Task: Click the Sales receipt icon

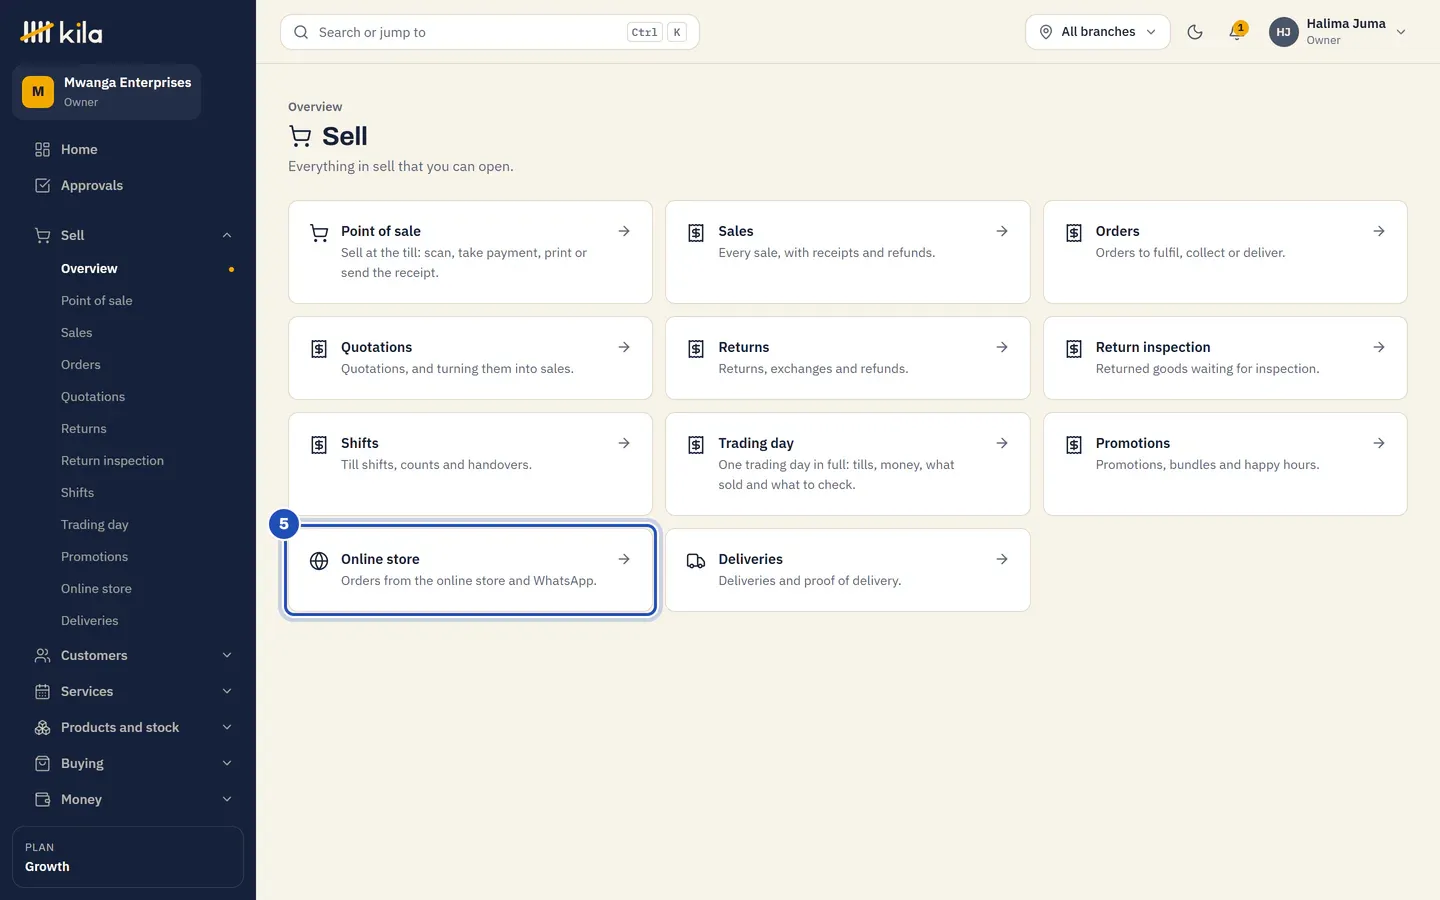Action: 696,233
